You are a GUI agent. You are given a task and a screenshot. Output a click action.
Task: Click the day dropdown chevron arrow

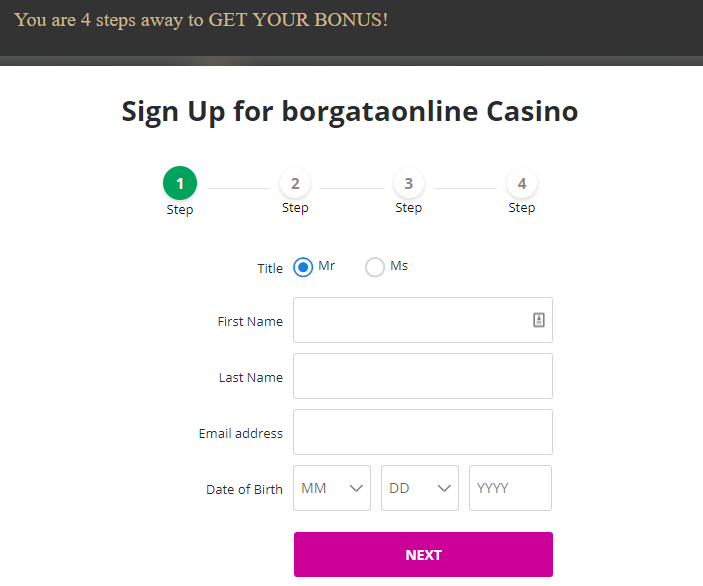(x=444, y=488)
